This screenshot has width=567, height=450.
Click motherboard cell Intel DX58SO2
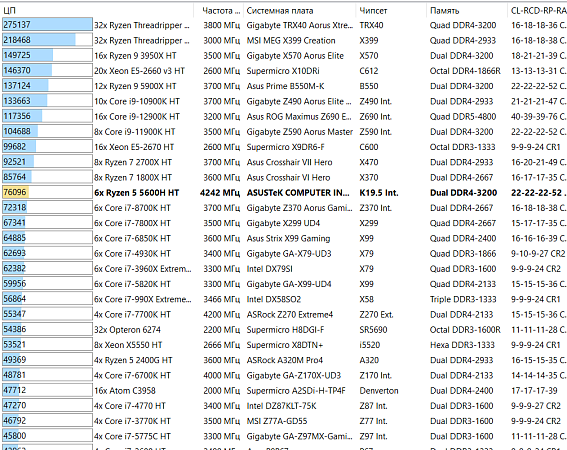coord(274,299)
